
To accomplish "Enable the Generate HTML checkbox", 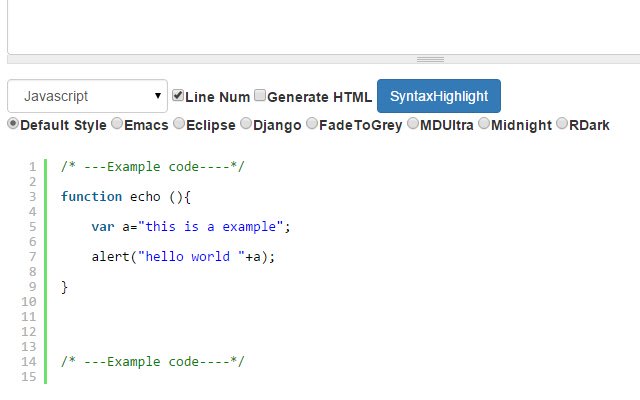I will click(260, 95).
